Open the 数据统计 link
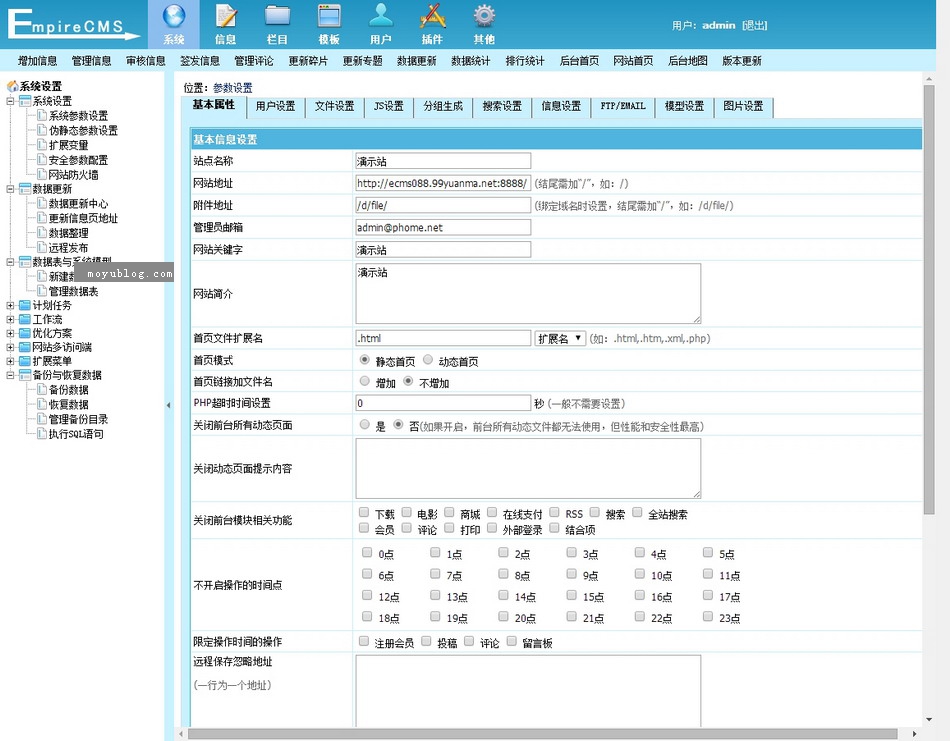This screenshot has height=741, width=950. (x=471, y=61)
